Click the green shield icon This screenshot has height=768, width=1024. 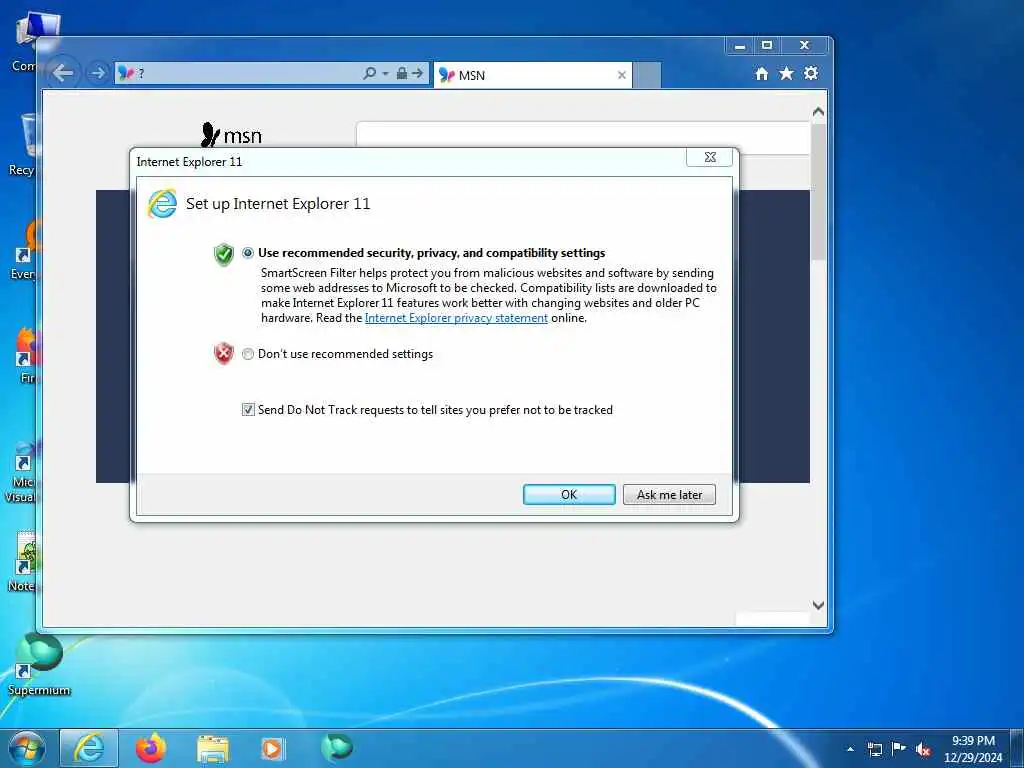(224, 255)
